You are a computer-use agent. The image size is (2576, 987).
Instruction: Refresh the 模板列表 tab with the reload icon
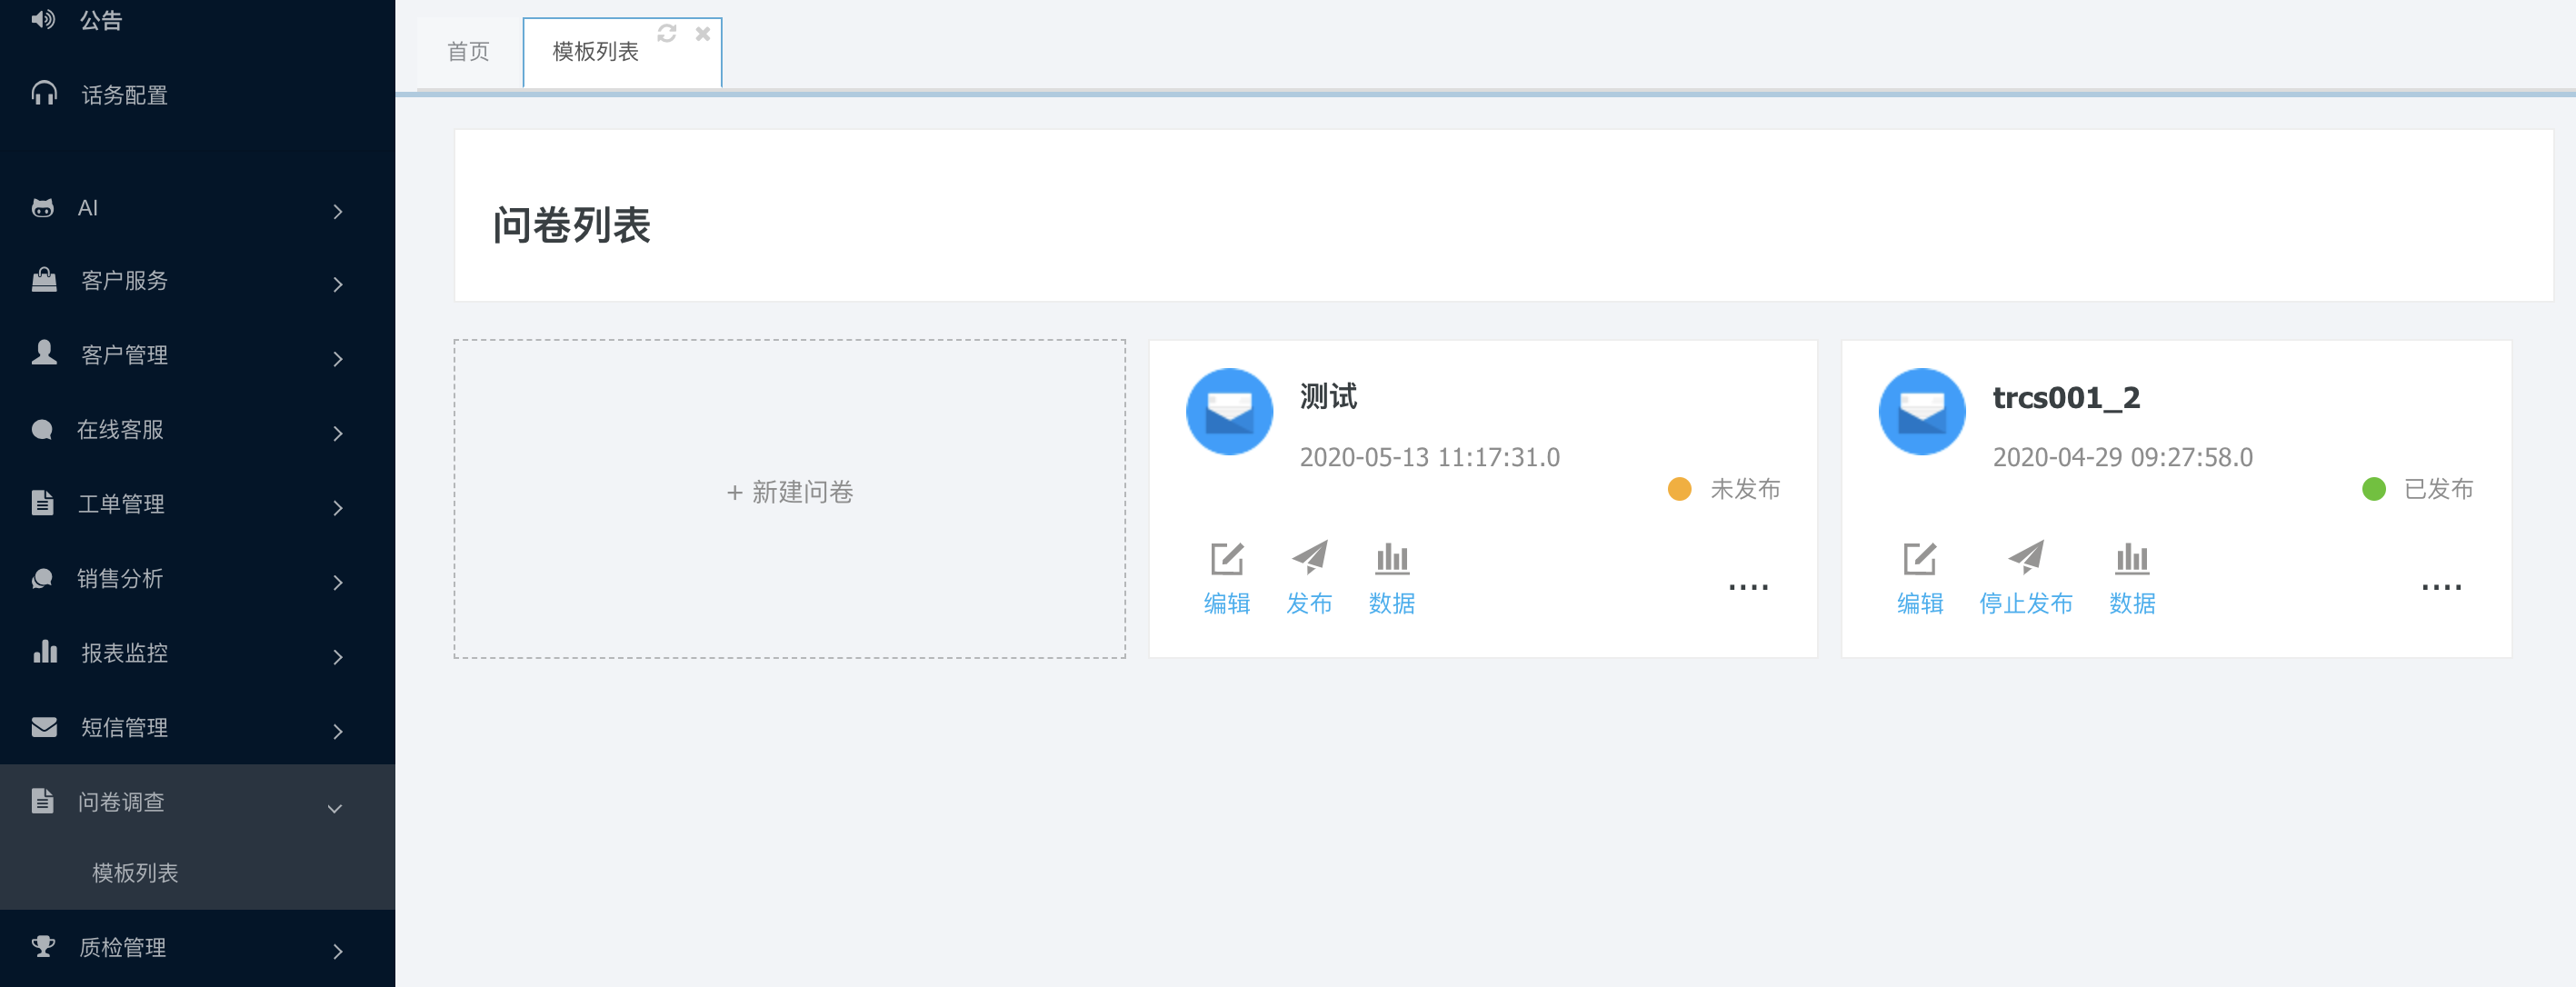pos(667,34)
